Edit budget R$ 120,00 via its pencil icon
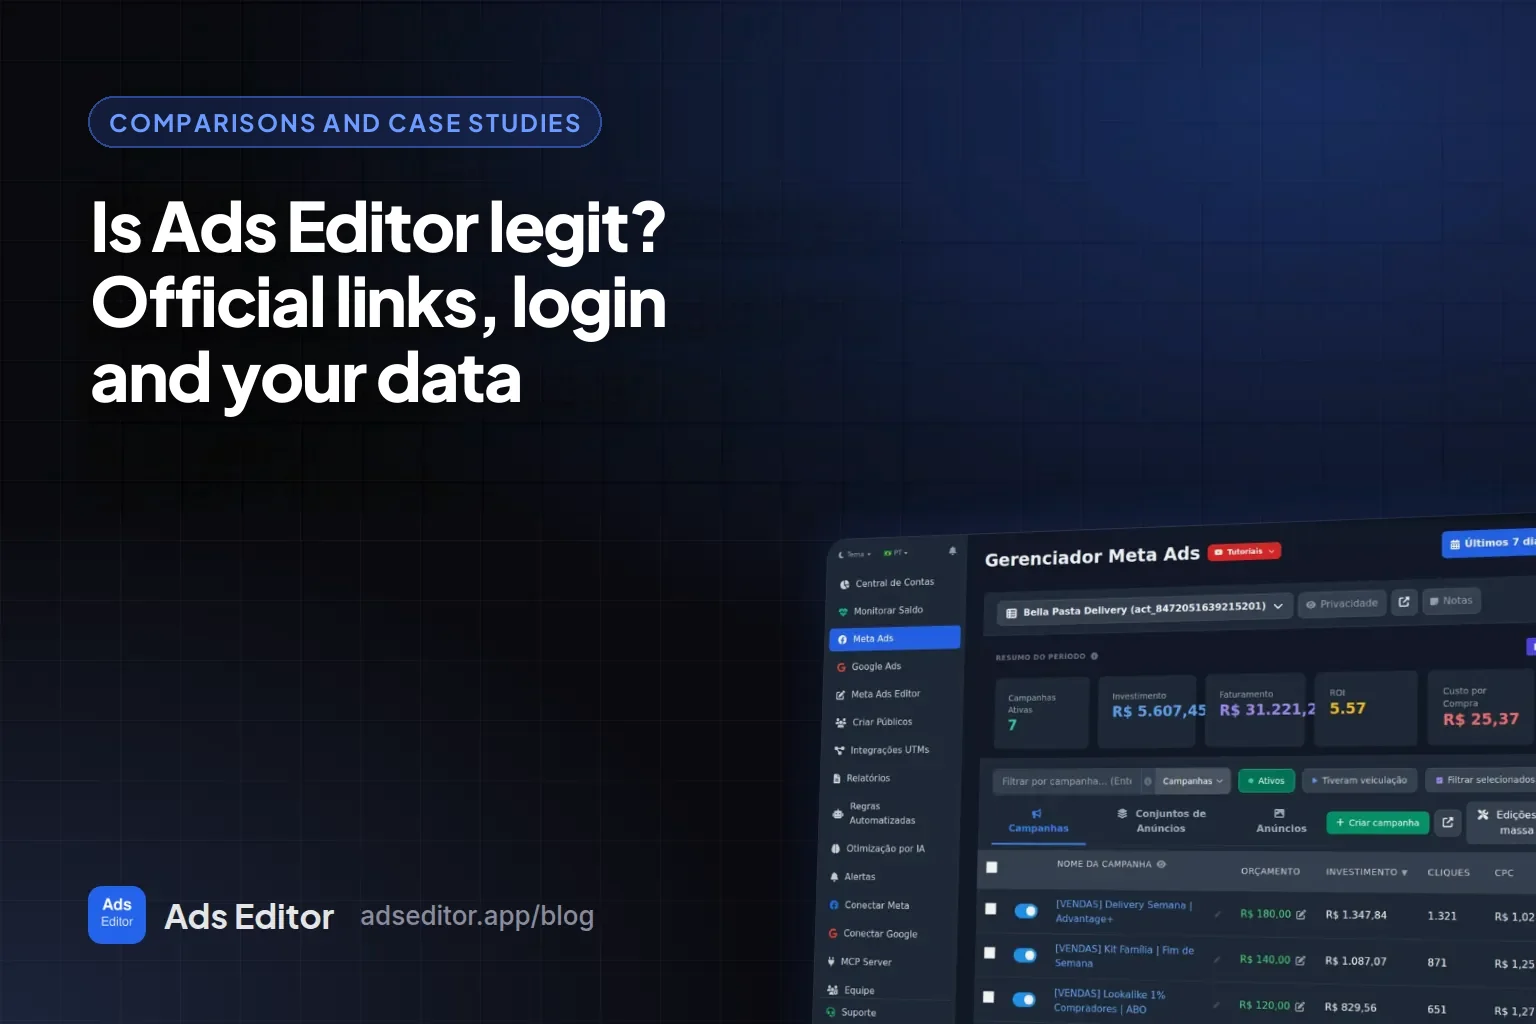The height and width of the screenshot is (1024, 1536). [1300, 1006]
